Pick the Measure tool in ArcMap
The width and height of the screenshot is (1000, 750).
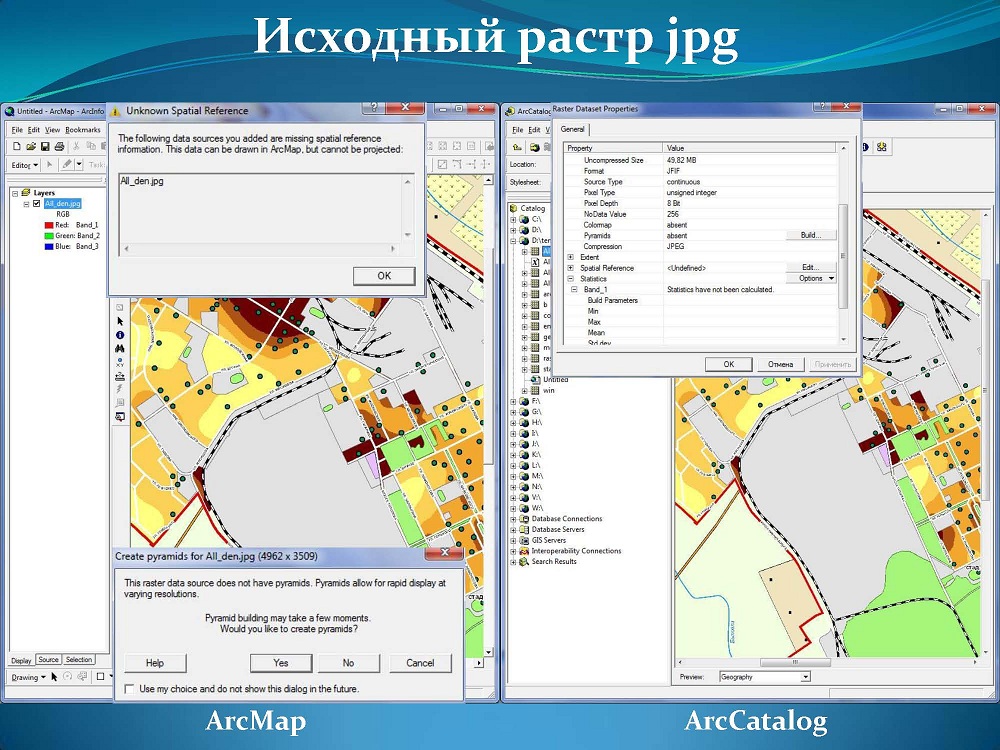click(120, 376)
